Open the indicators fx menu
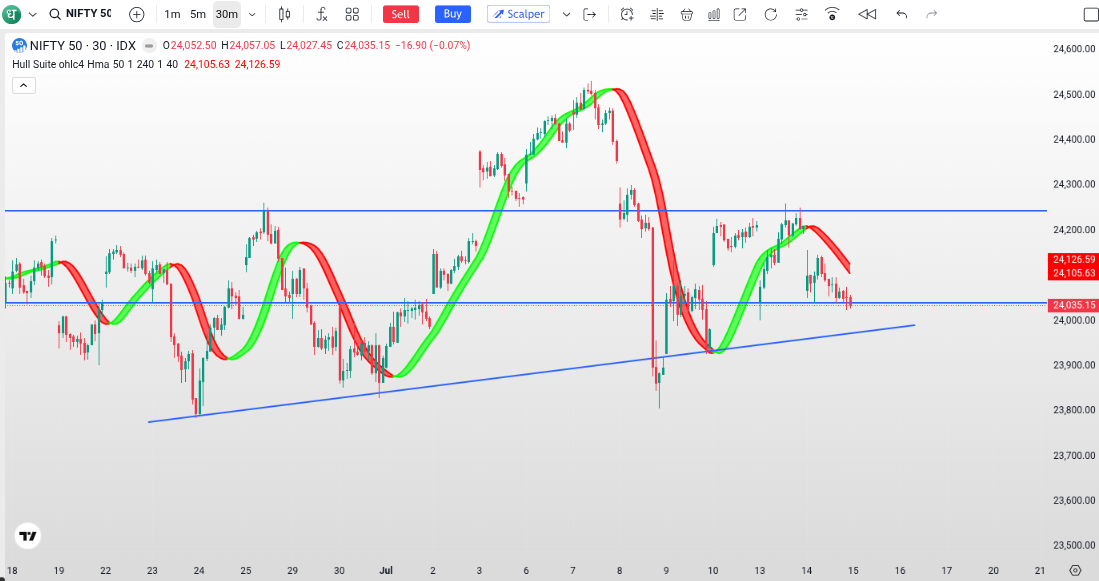This screenshot has width=1099, height=581. click(x=322, y=14)
